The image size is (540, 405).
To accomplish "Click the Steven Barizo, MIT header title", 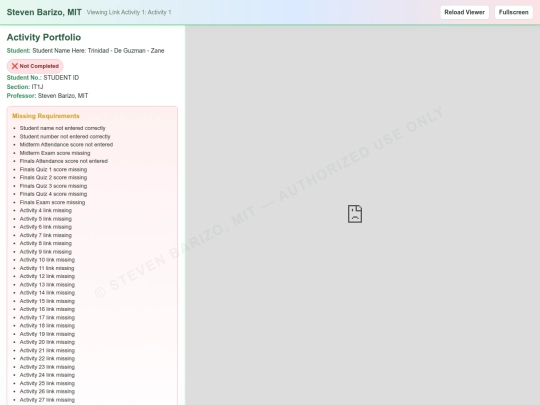I will [x=44, y=12].
